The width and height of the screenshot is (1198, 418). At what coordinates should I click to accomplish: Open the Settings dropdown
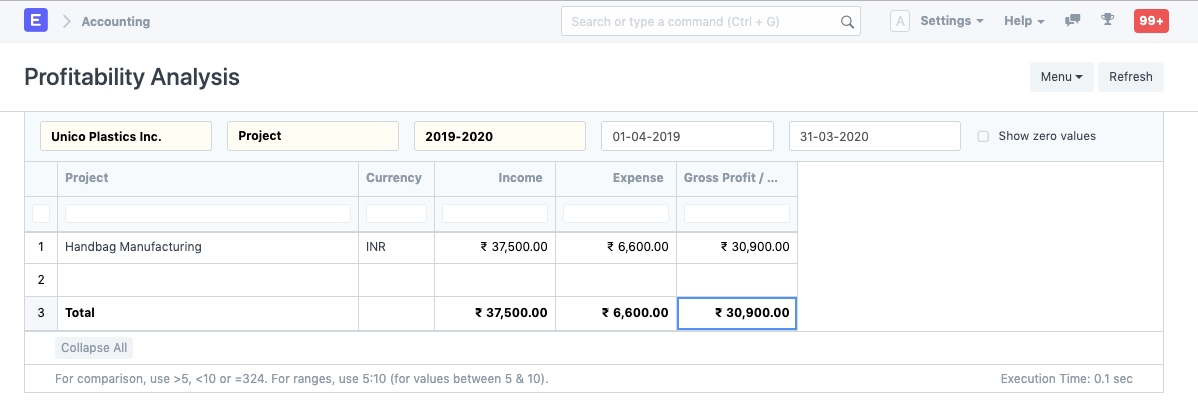pos(951,21)
